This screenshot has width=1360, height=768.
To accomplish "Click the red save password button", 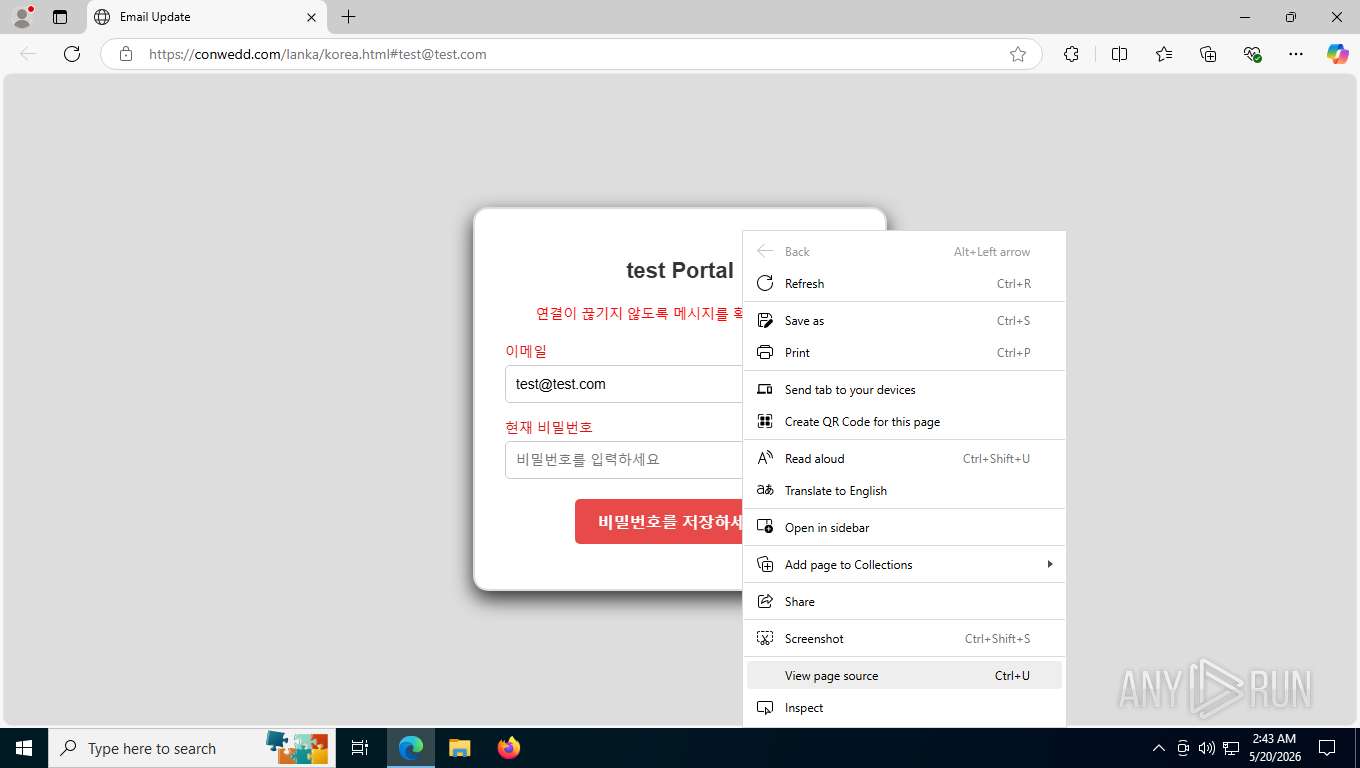I will pyautogui.click(x=660, y=522).
